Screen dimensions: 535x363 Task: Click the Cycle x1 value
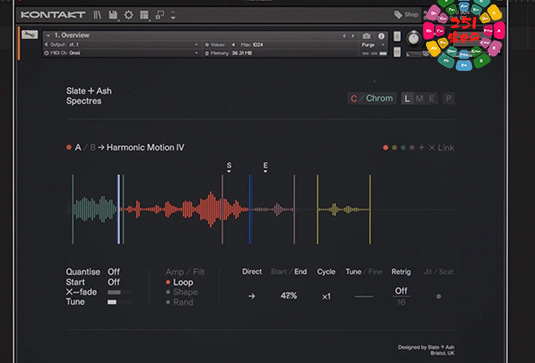coord(326,296)
